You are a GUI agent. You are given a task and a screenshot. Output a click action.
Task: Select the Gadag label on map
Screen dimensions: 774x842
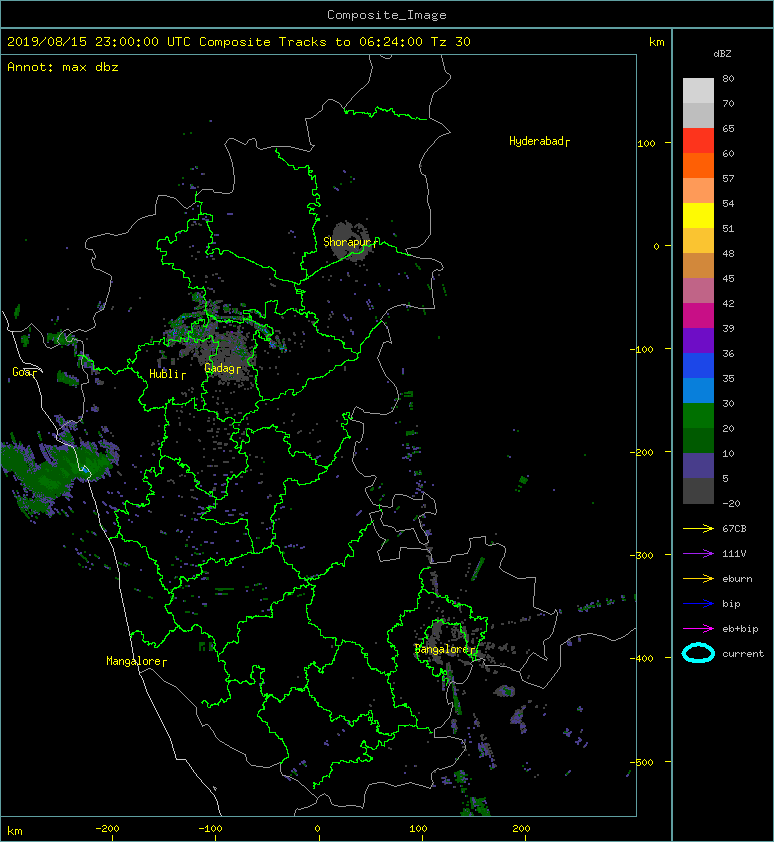(222, 368)
